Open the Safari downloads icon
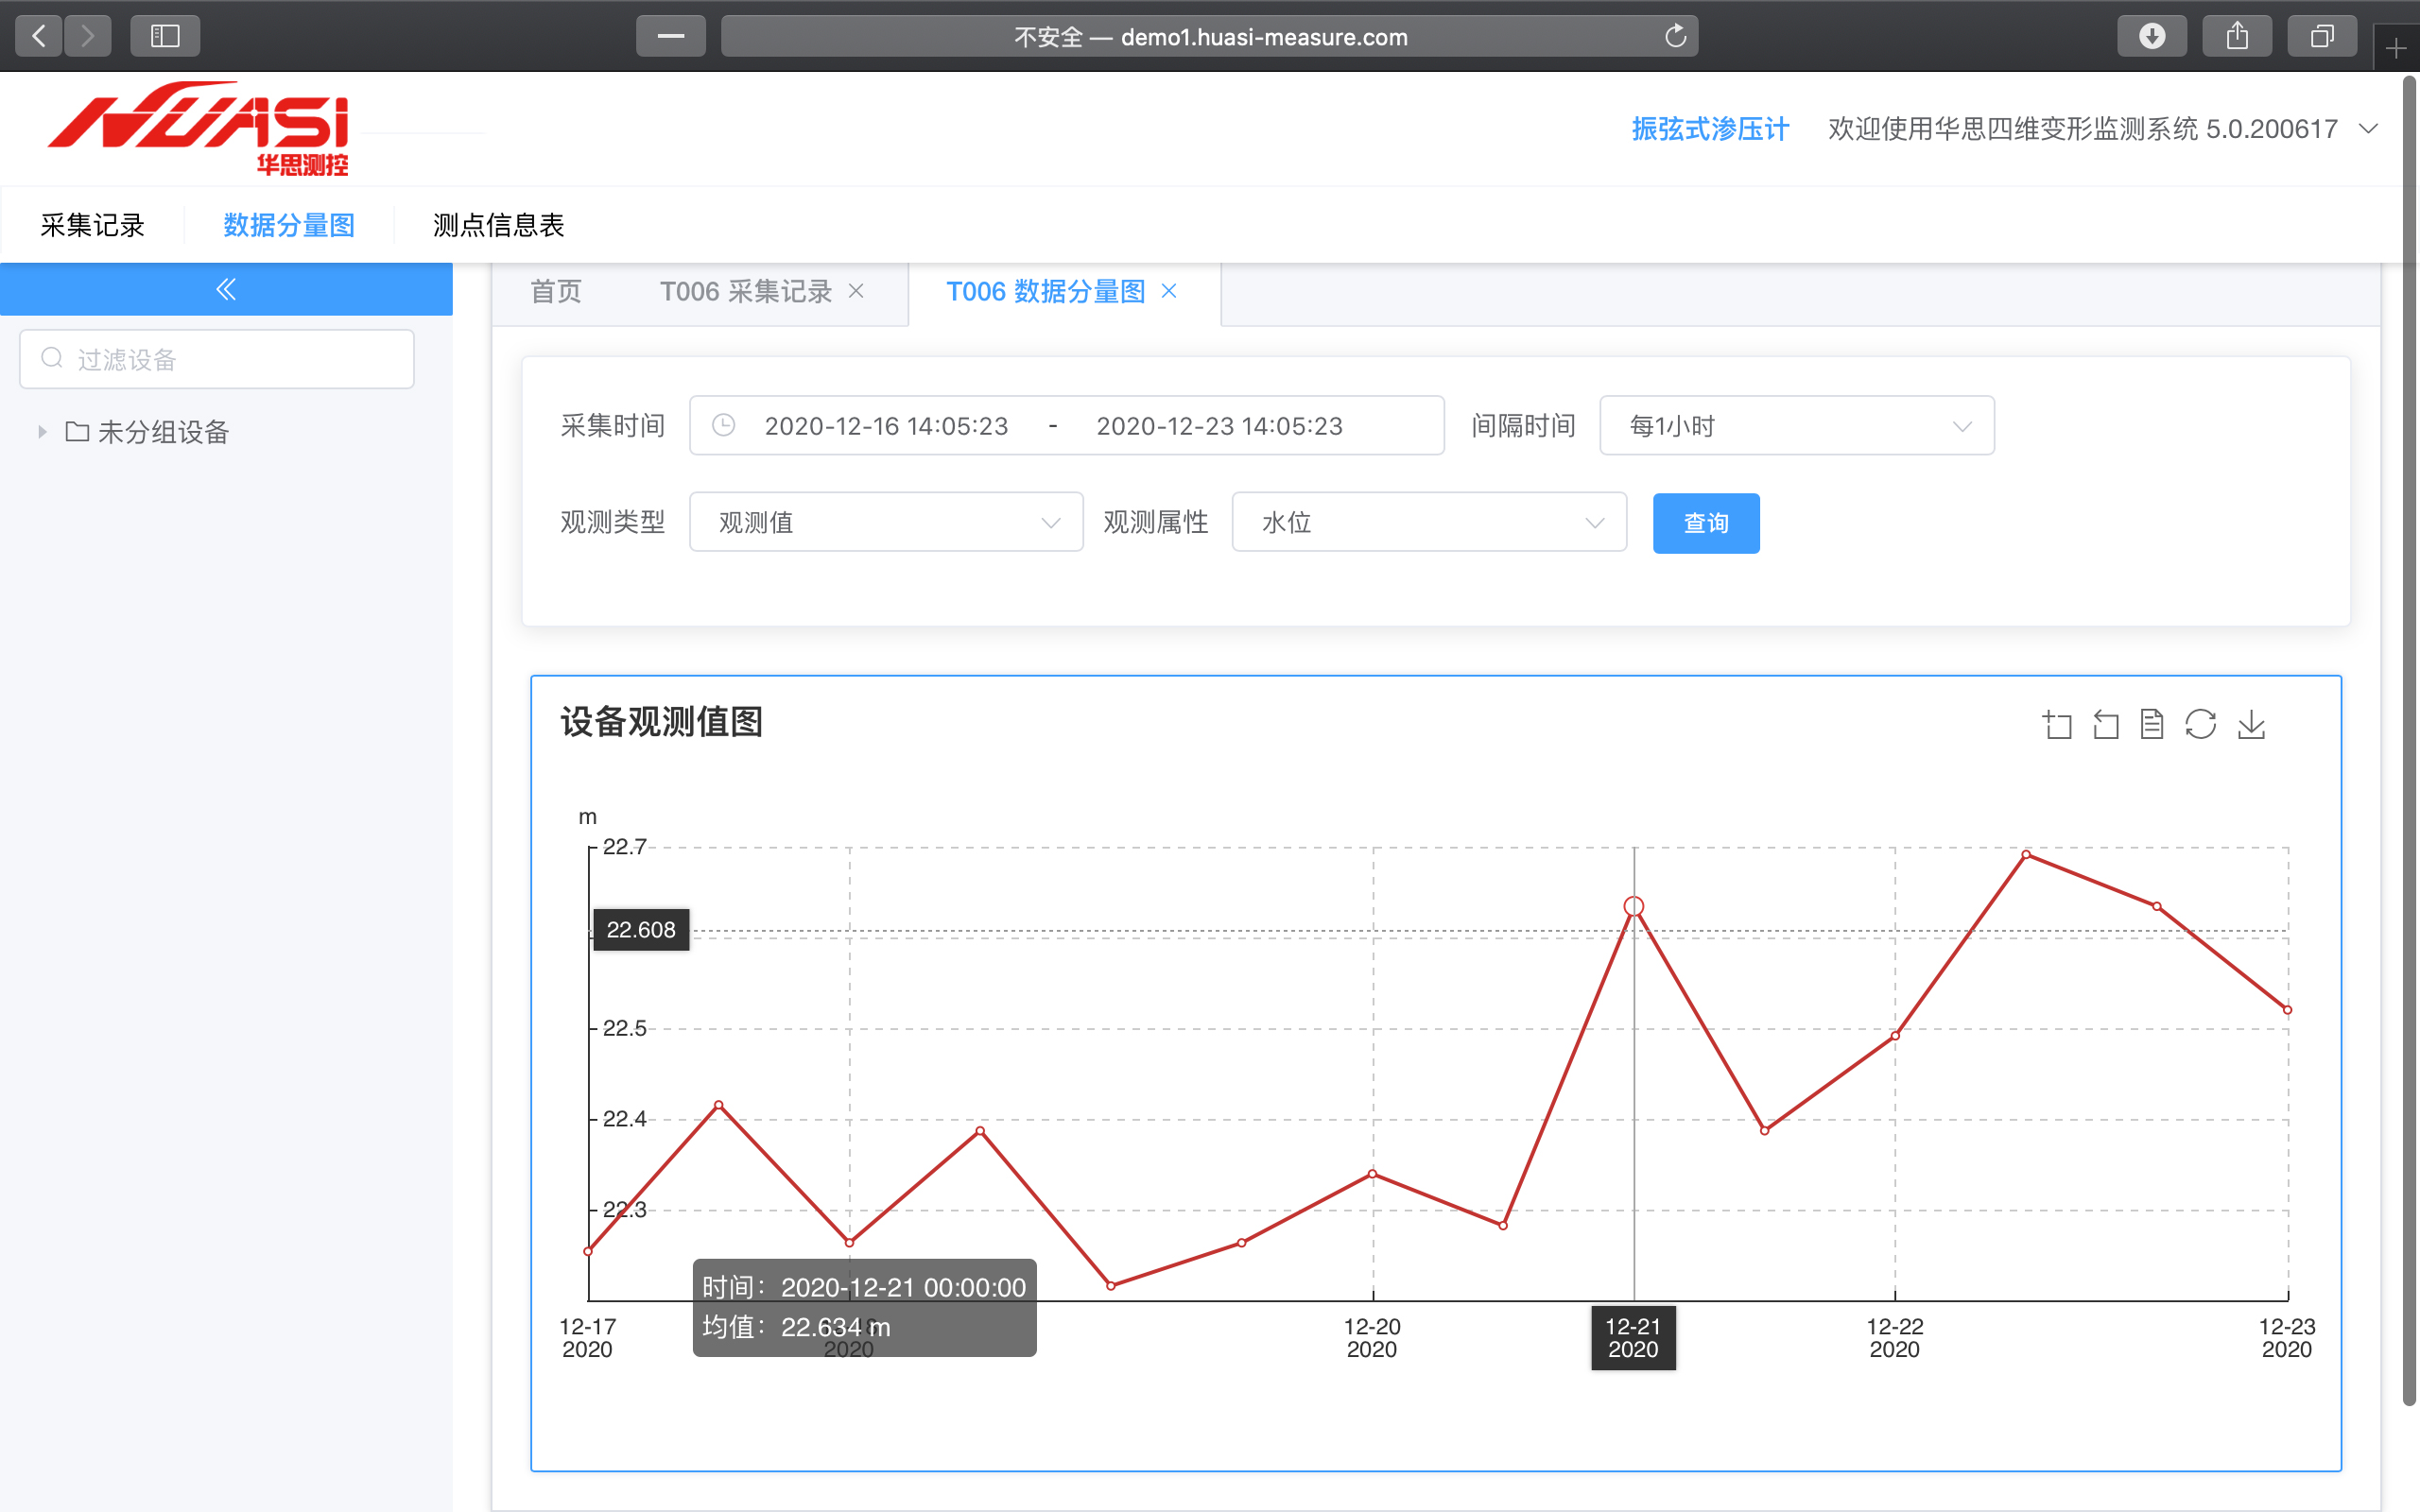2420x1512 pixels. point(2152,36)
